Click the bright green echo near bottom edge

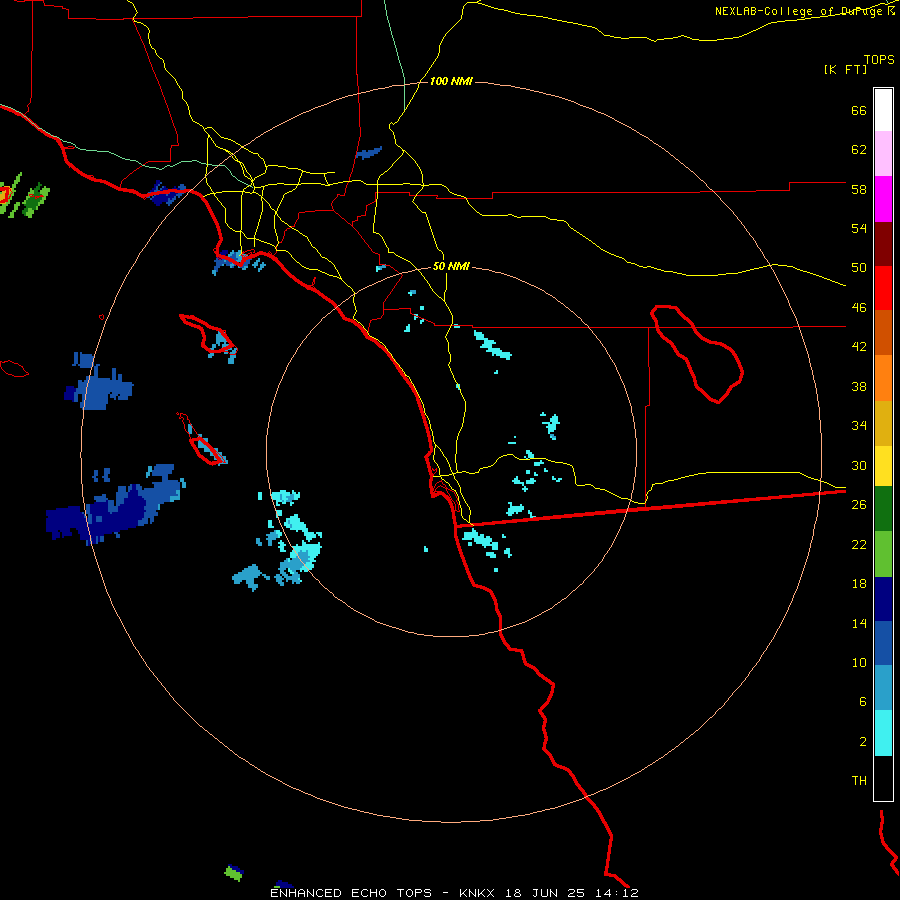[232, 874]
